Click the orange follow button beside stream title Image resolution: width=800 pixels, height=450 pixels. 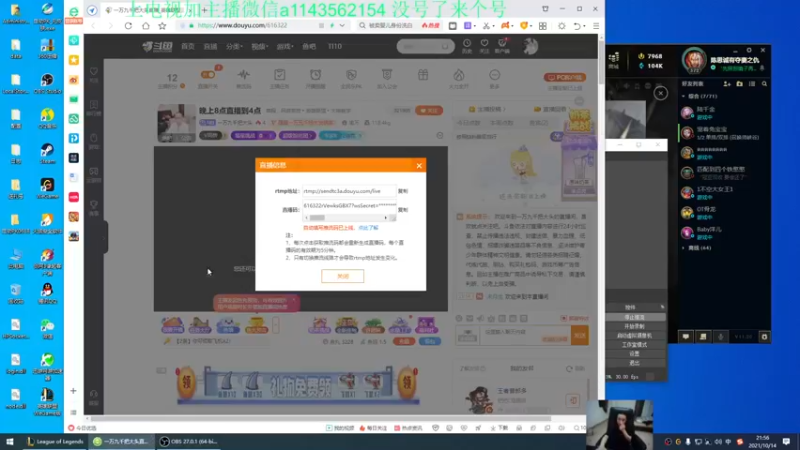point(429,111)
